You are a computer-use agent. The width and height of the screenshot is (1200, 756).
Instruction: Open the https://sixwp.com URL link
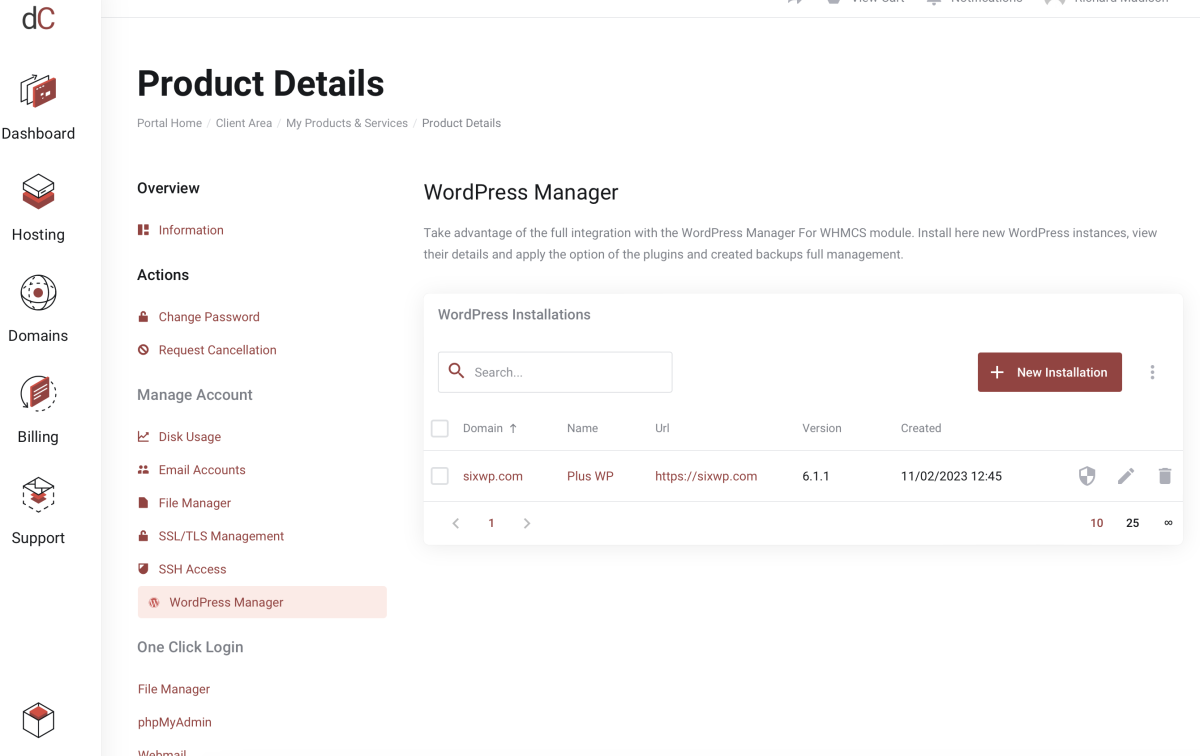(706, 476)
